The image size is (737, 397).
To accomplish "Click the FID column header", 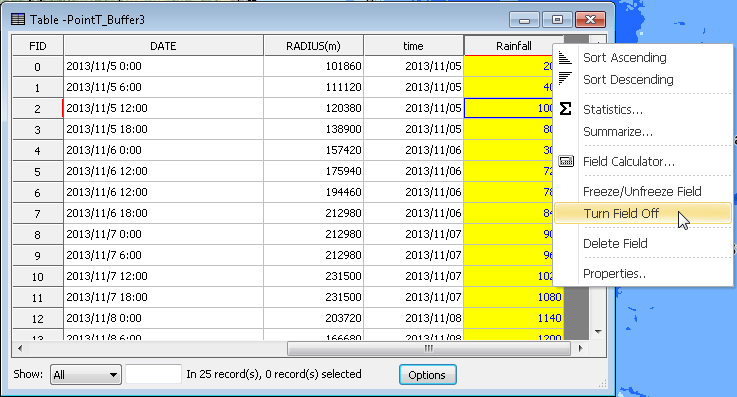I will tap(38, 46).
